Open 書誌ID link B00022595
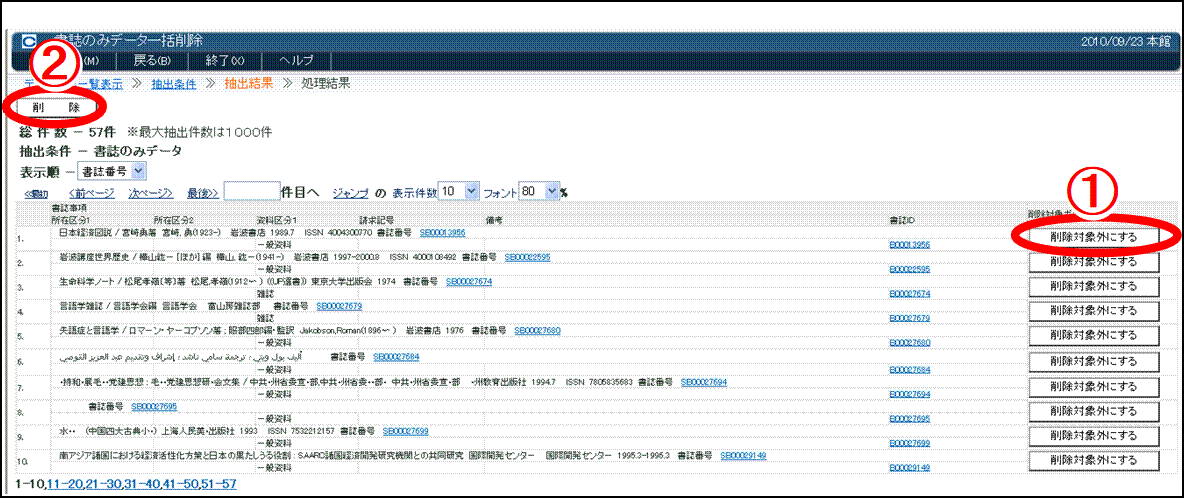 point(909,269)
